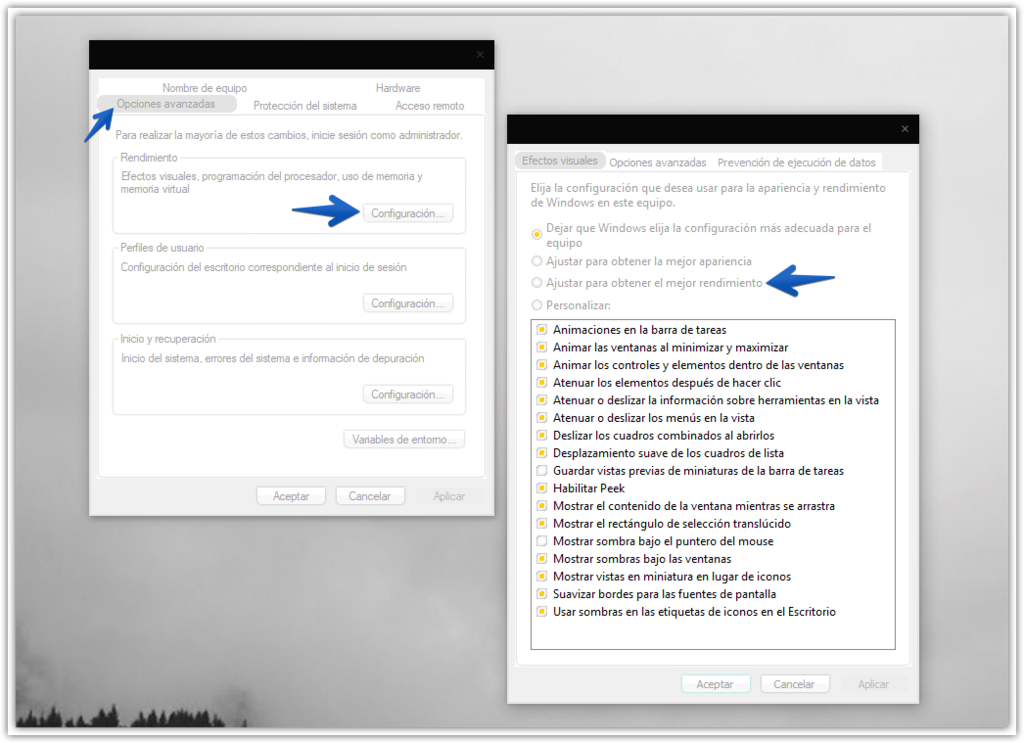Confirm with Aceptar in the visual effects dialog
The height and width of the screenshot is (743, 1024).
point(715,684)
